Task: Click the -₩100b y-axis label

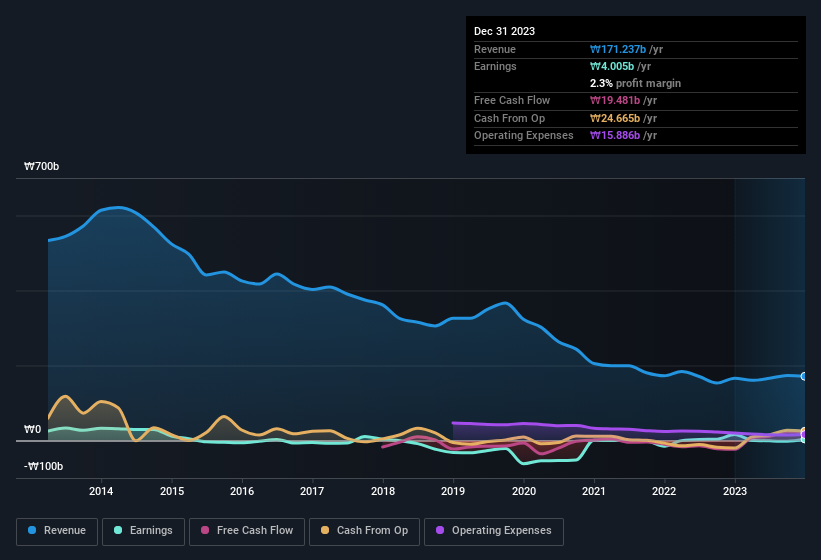Action: click(x=42, y=466)
